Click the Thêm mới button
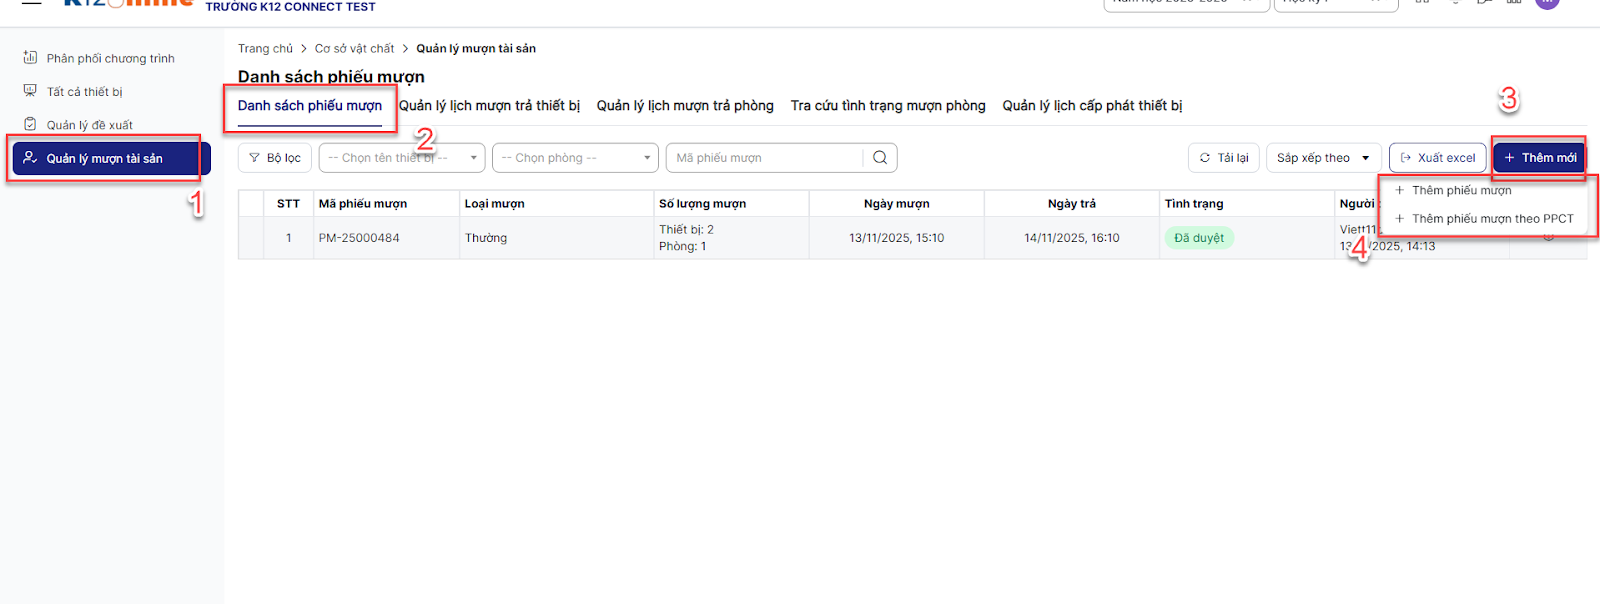The image size is (1600, 604). point(1539,158)
